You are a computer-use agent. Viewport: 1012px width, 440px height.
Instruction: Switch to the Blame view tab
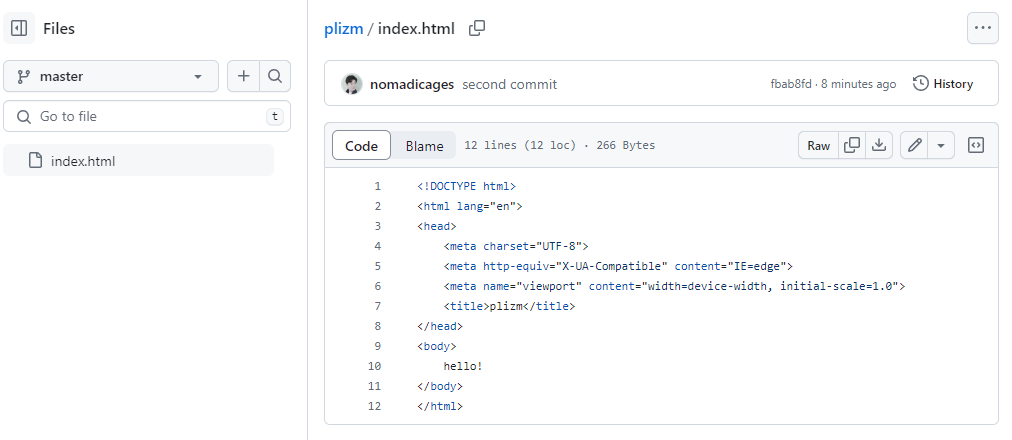(424, 146)
